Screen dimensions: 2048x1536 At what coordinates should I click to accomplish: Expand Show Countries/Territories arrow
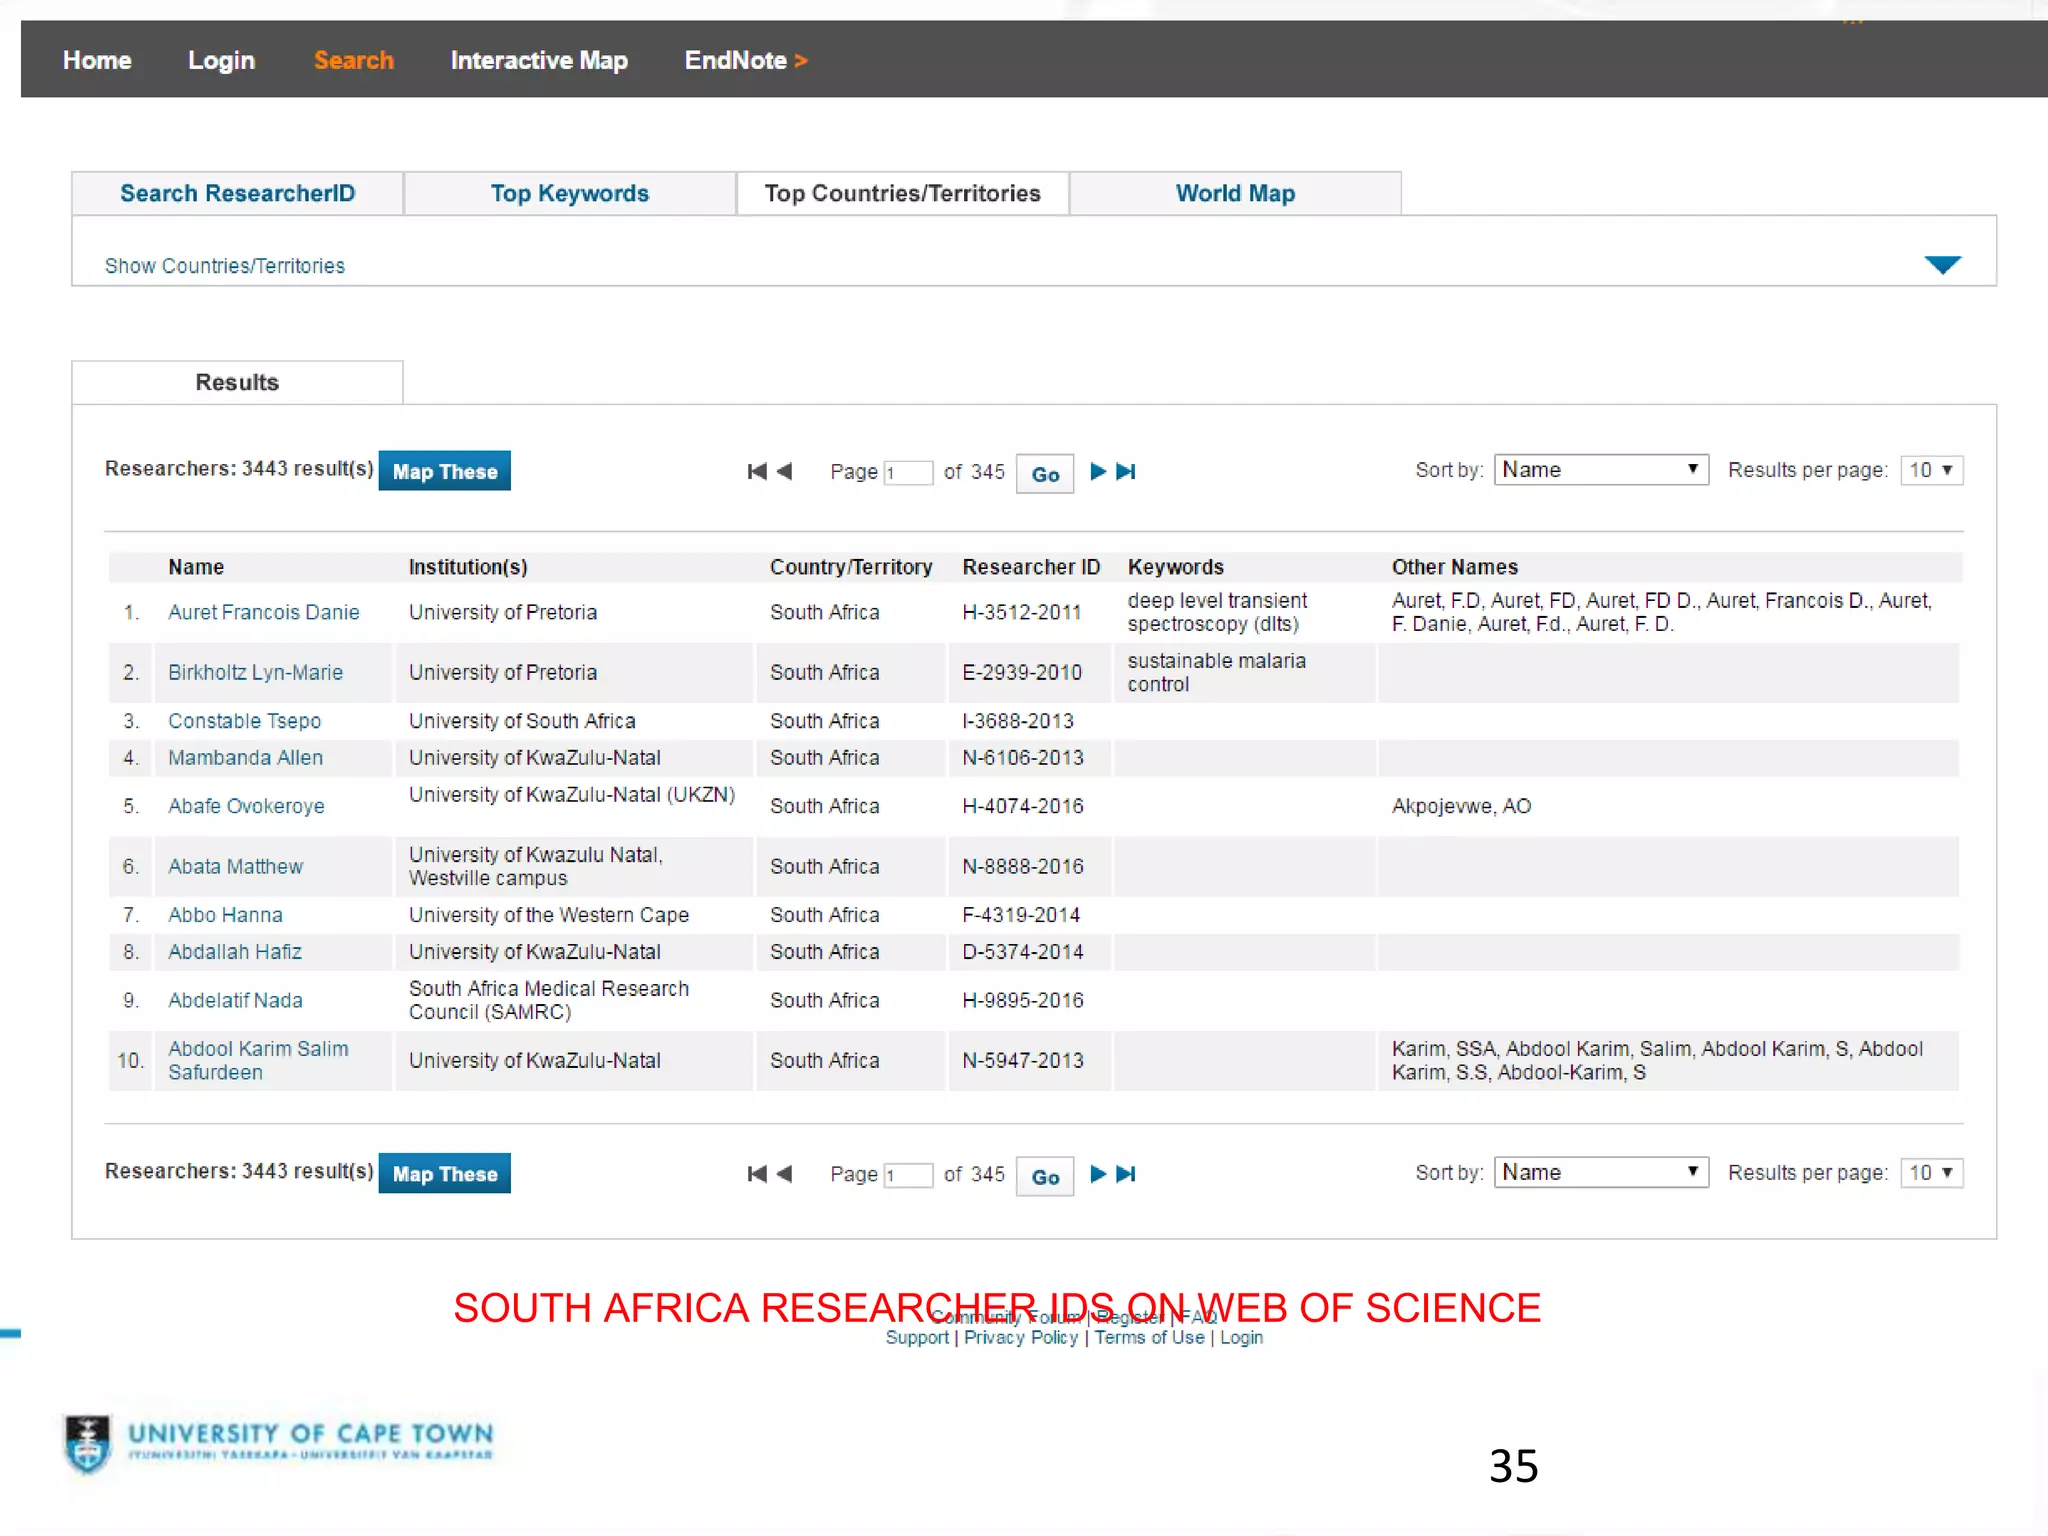coord(1942,265)
